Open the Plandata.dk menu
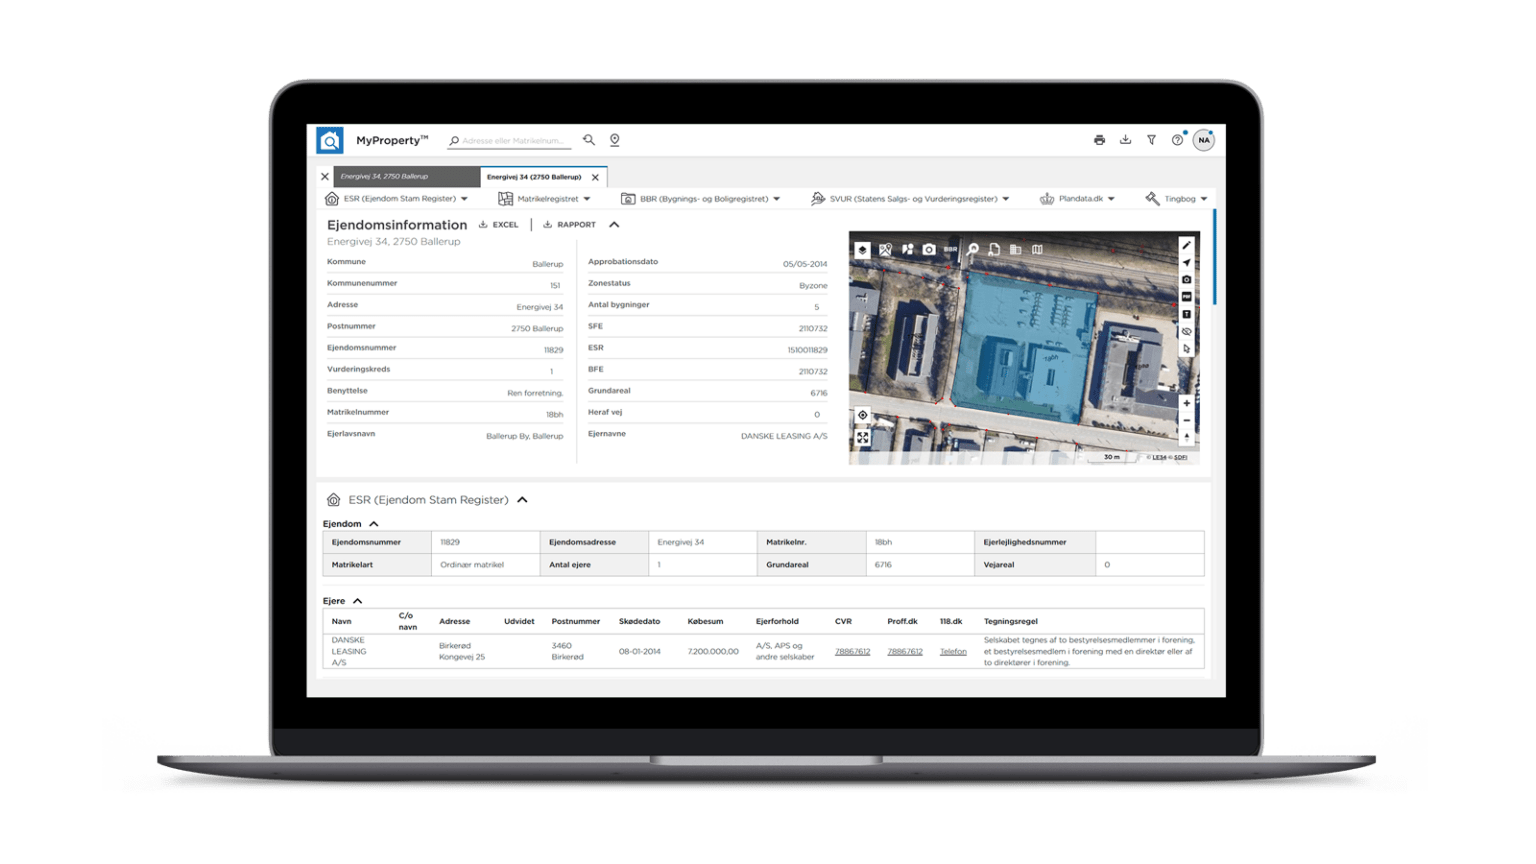Screen dimensions: 1536x864 pyautogui.click(x=1078, y=199)
